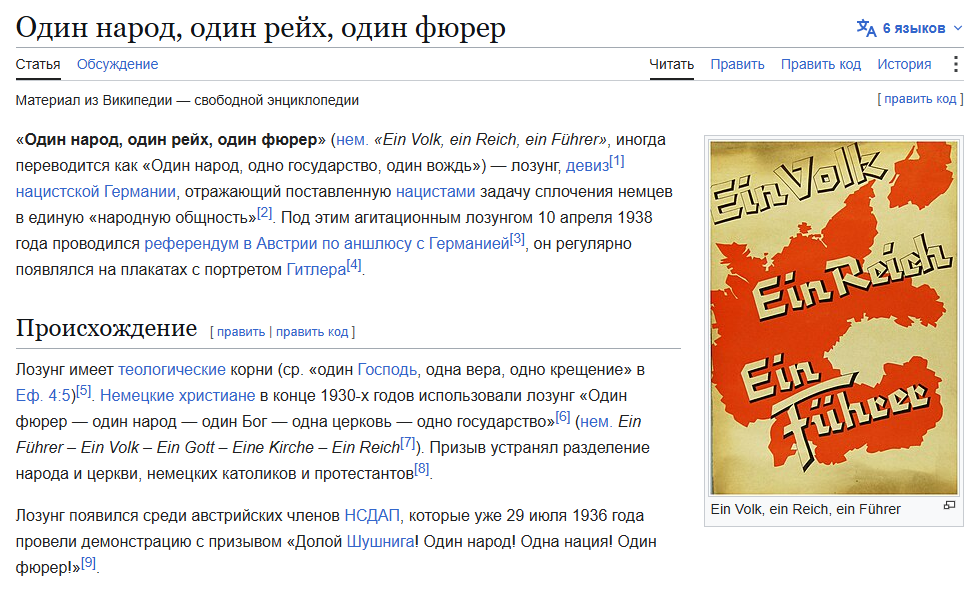Follow the Немецкие христиане link
This screenshot has width=980, height=594.
(x=178, y=396)
